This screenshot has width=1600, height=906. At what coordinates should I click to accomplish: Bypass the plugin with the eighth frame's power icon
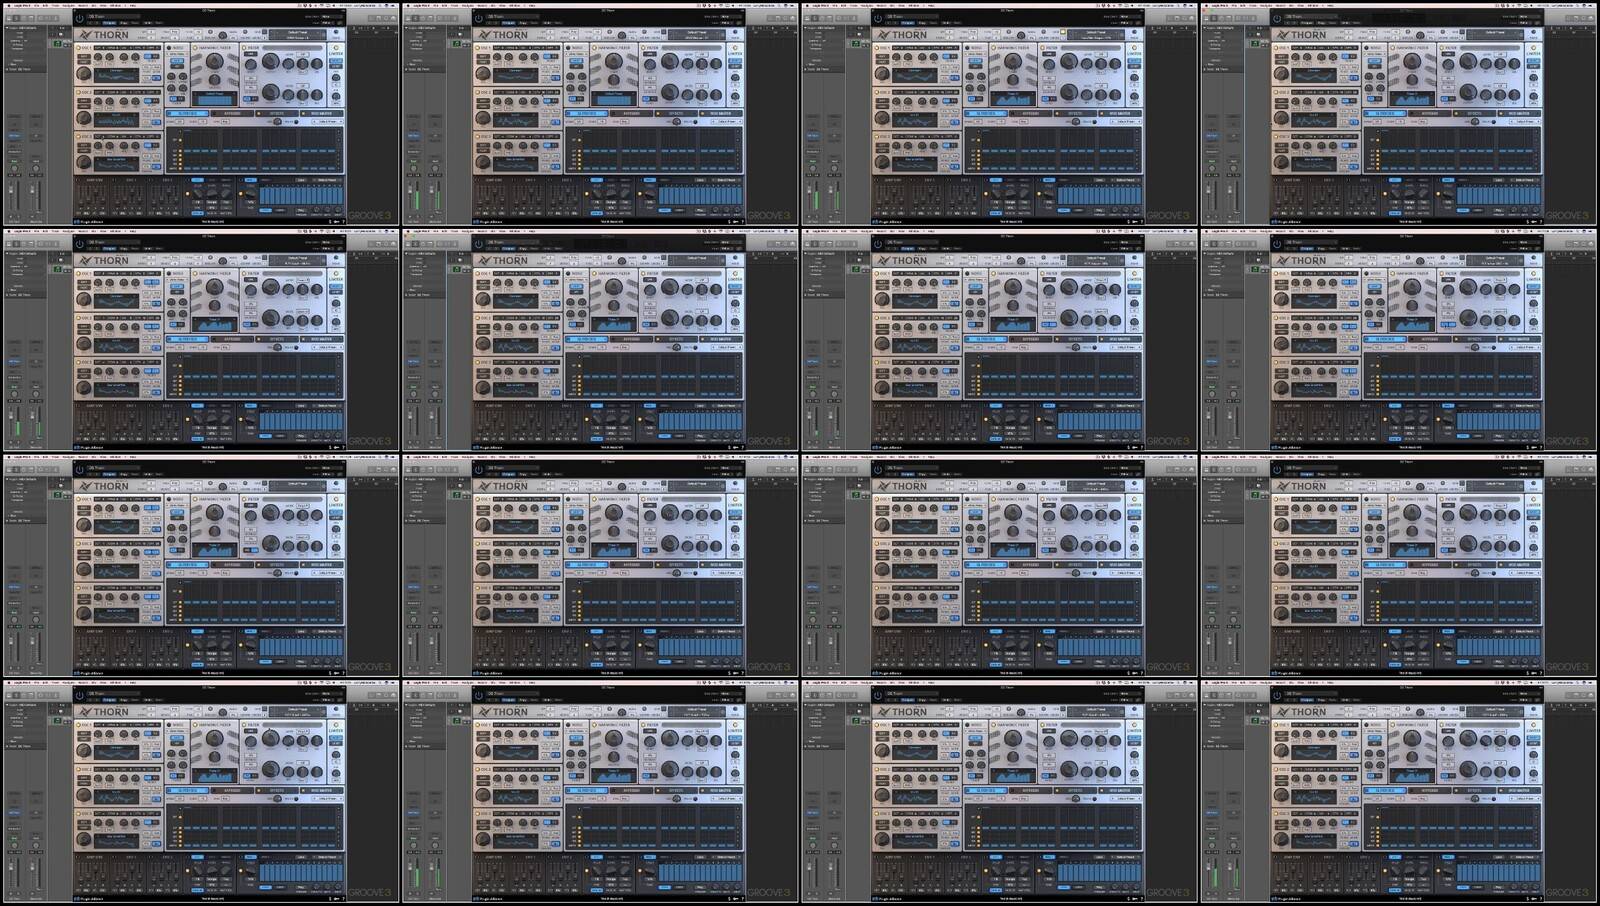coord(1279,244)
